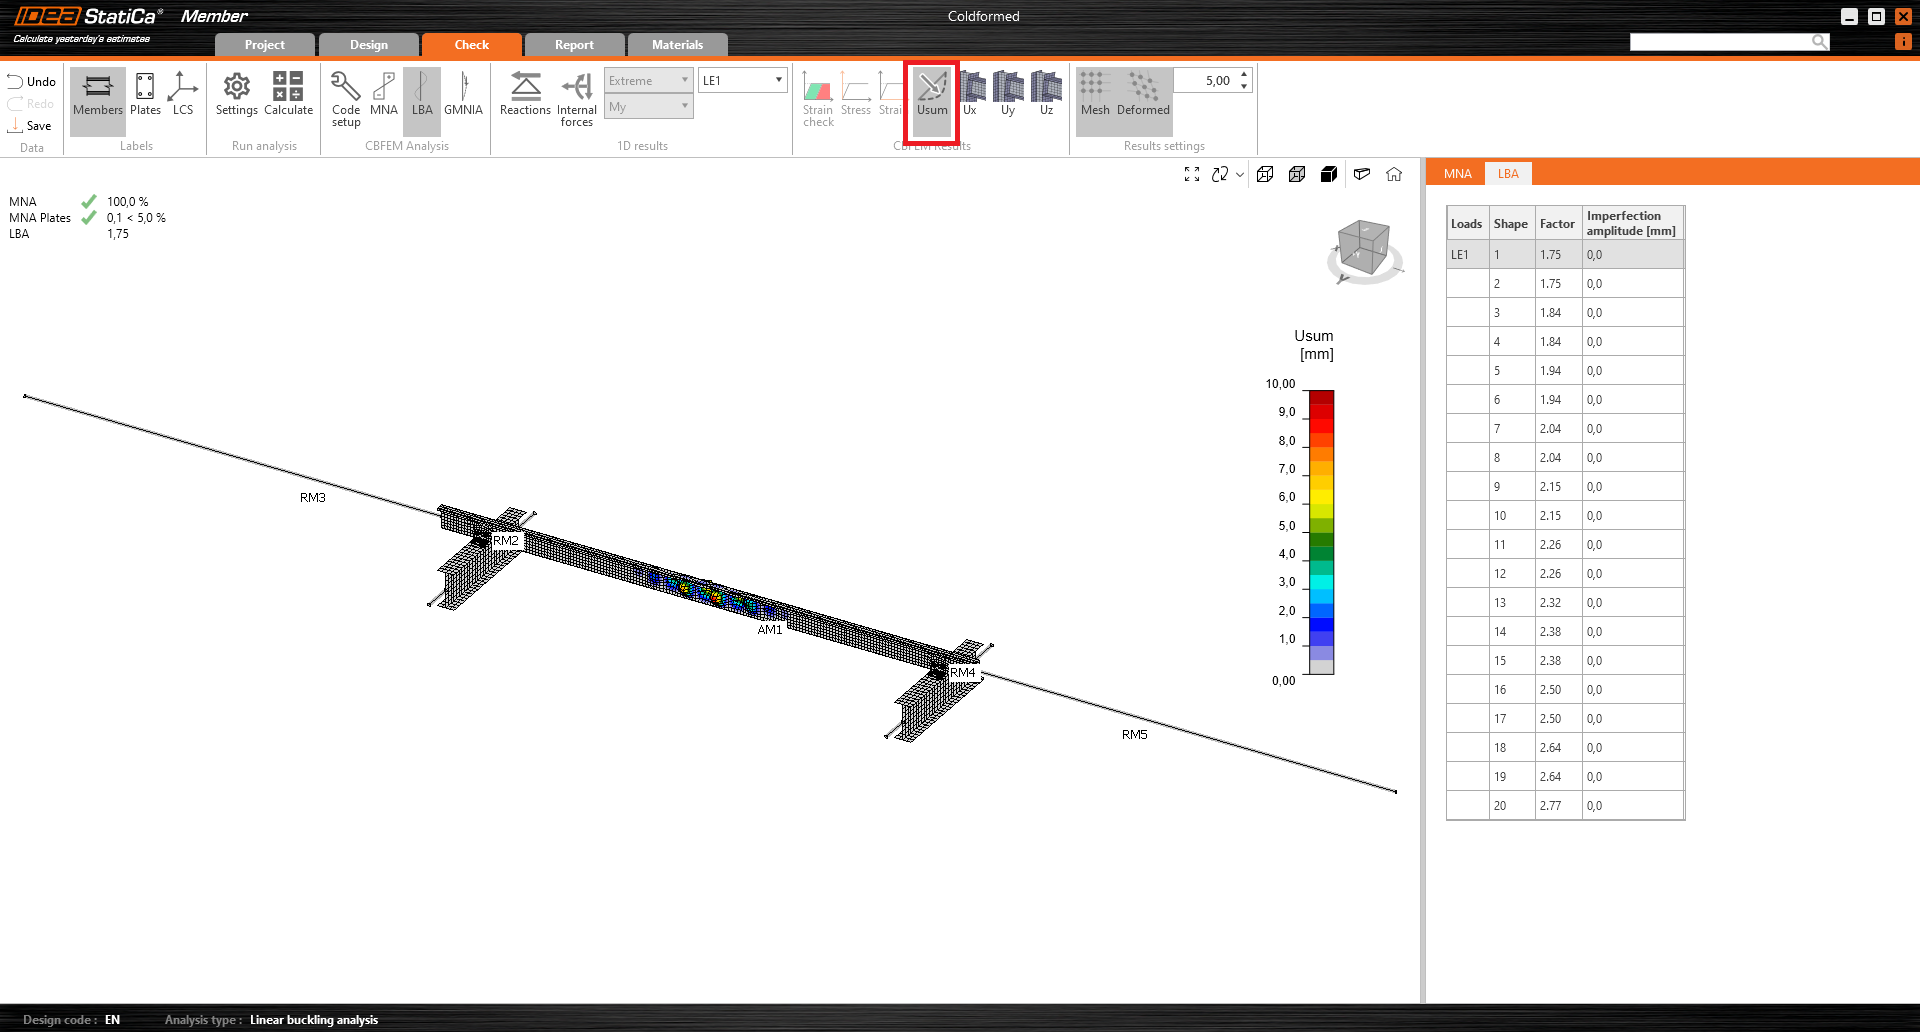This screenshot has height=1032, width=1920.
Task: Open the LE1 load case dropdown
Action: tap(743, 81)
